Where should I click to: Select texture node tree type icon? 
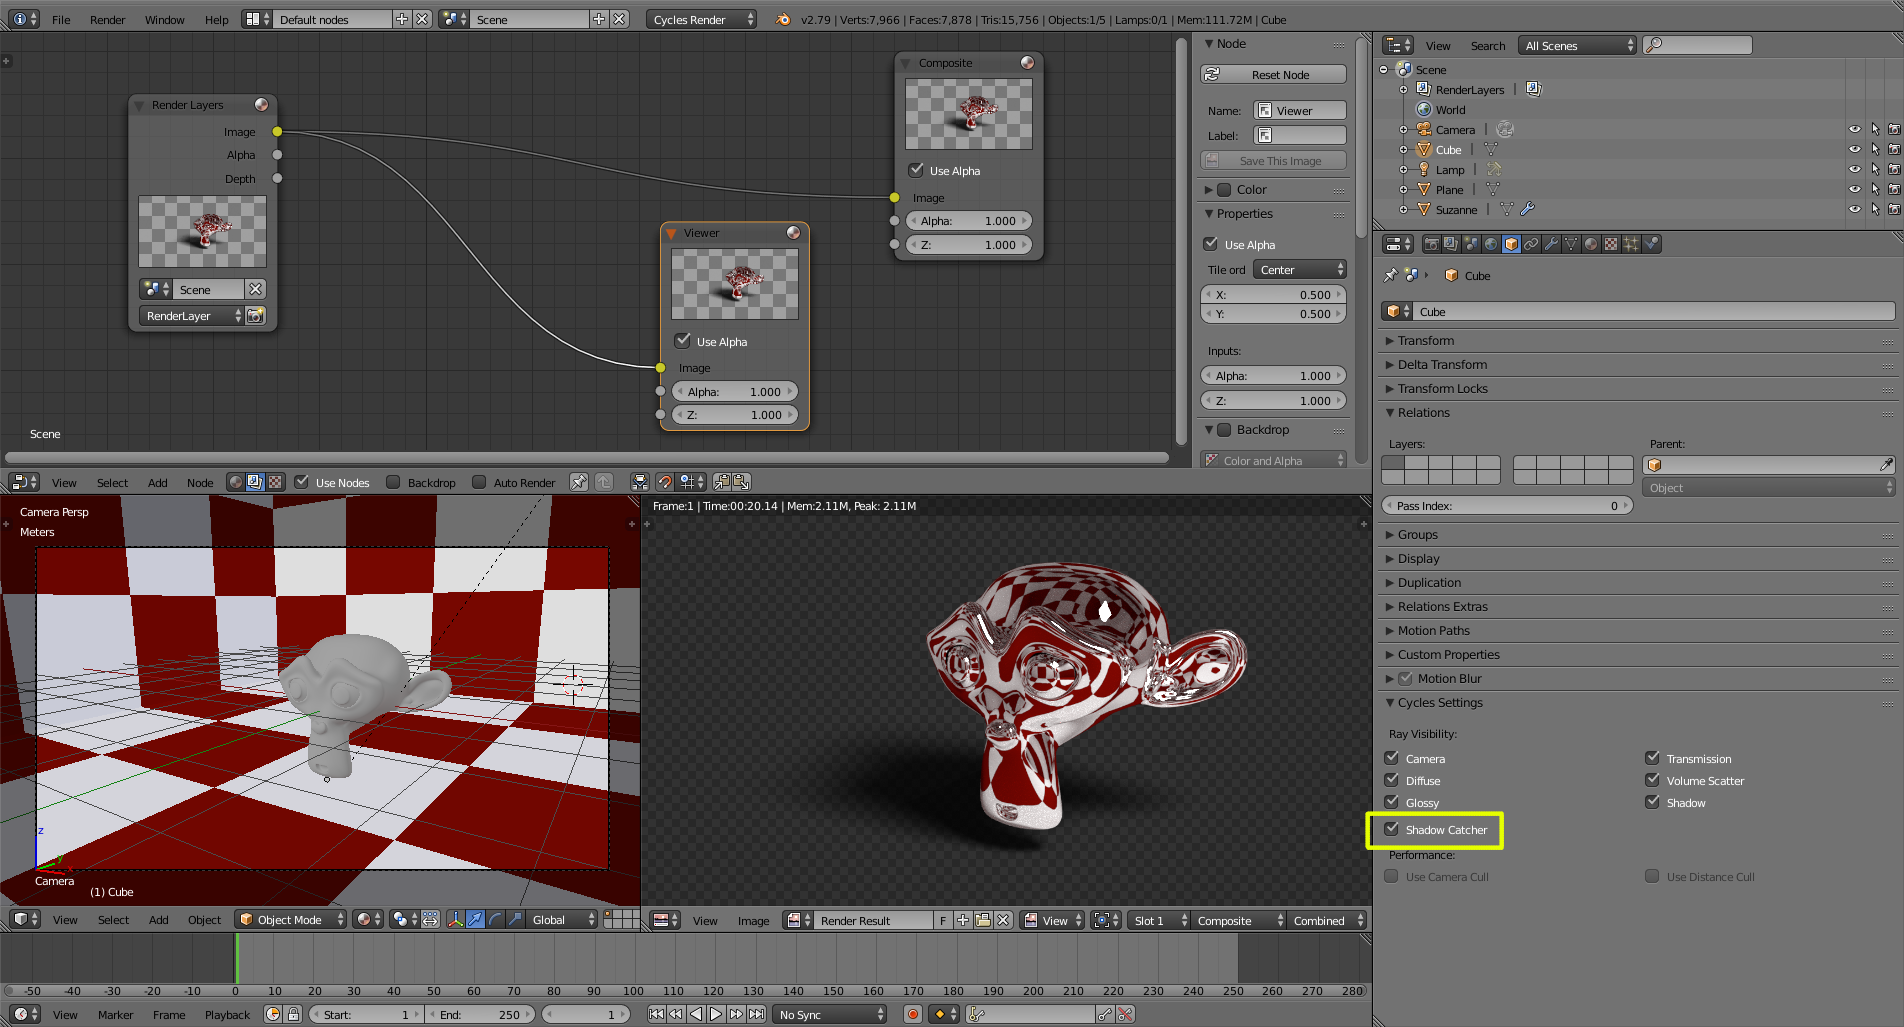click(x=275, y=482)
